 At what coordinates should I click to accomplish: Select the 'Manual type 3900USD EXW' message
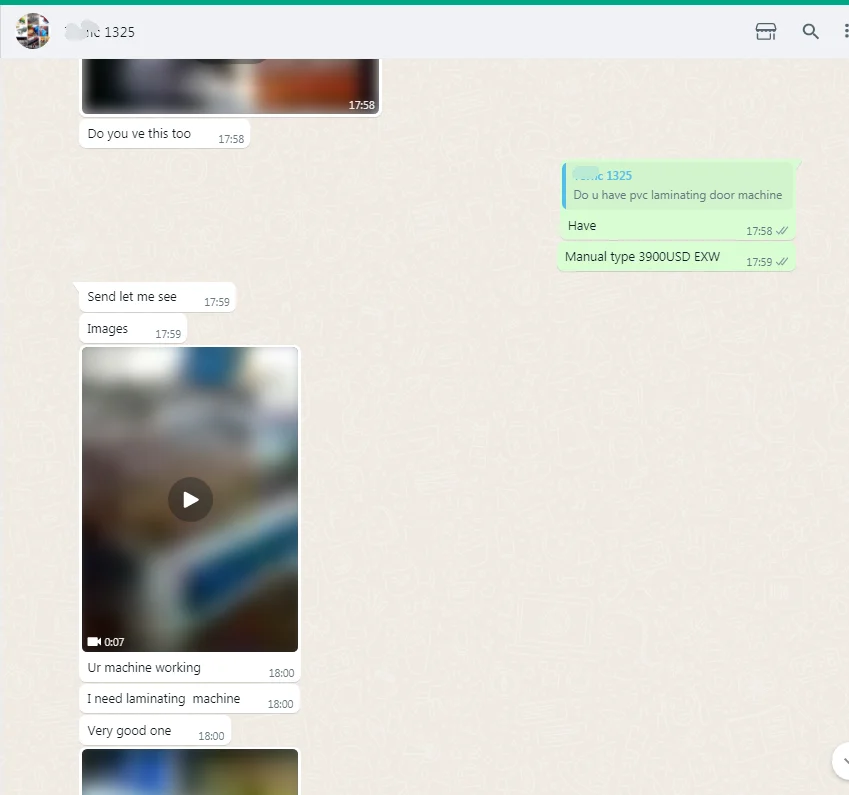(676, 257)
